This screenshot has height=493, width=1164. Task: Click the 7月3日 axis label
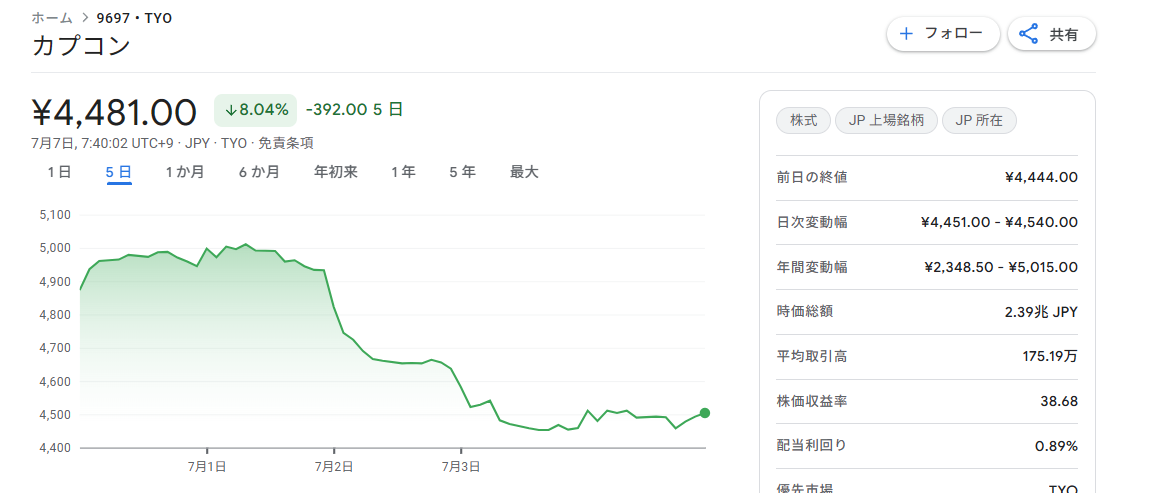461,466
